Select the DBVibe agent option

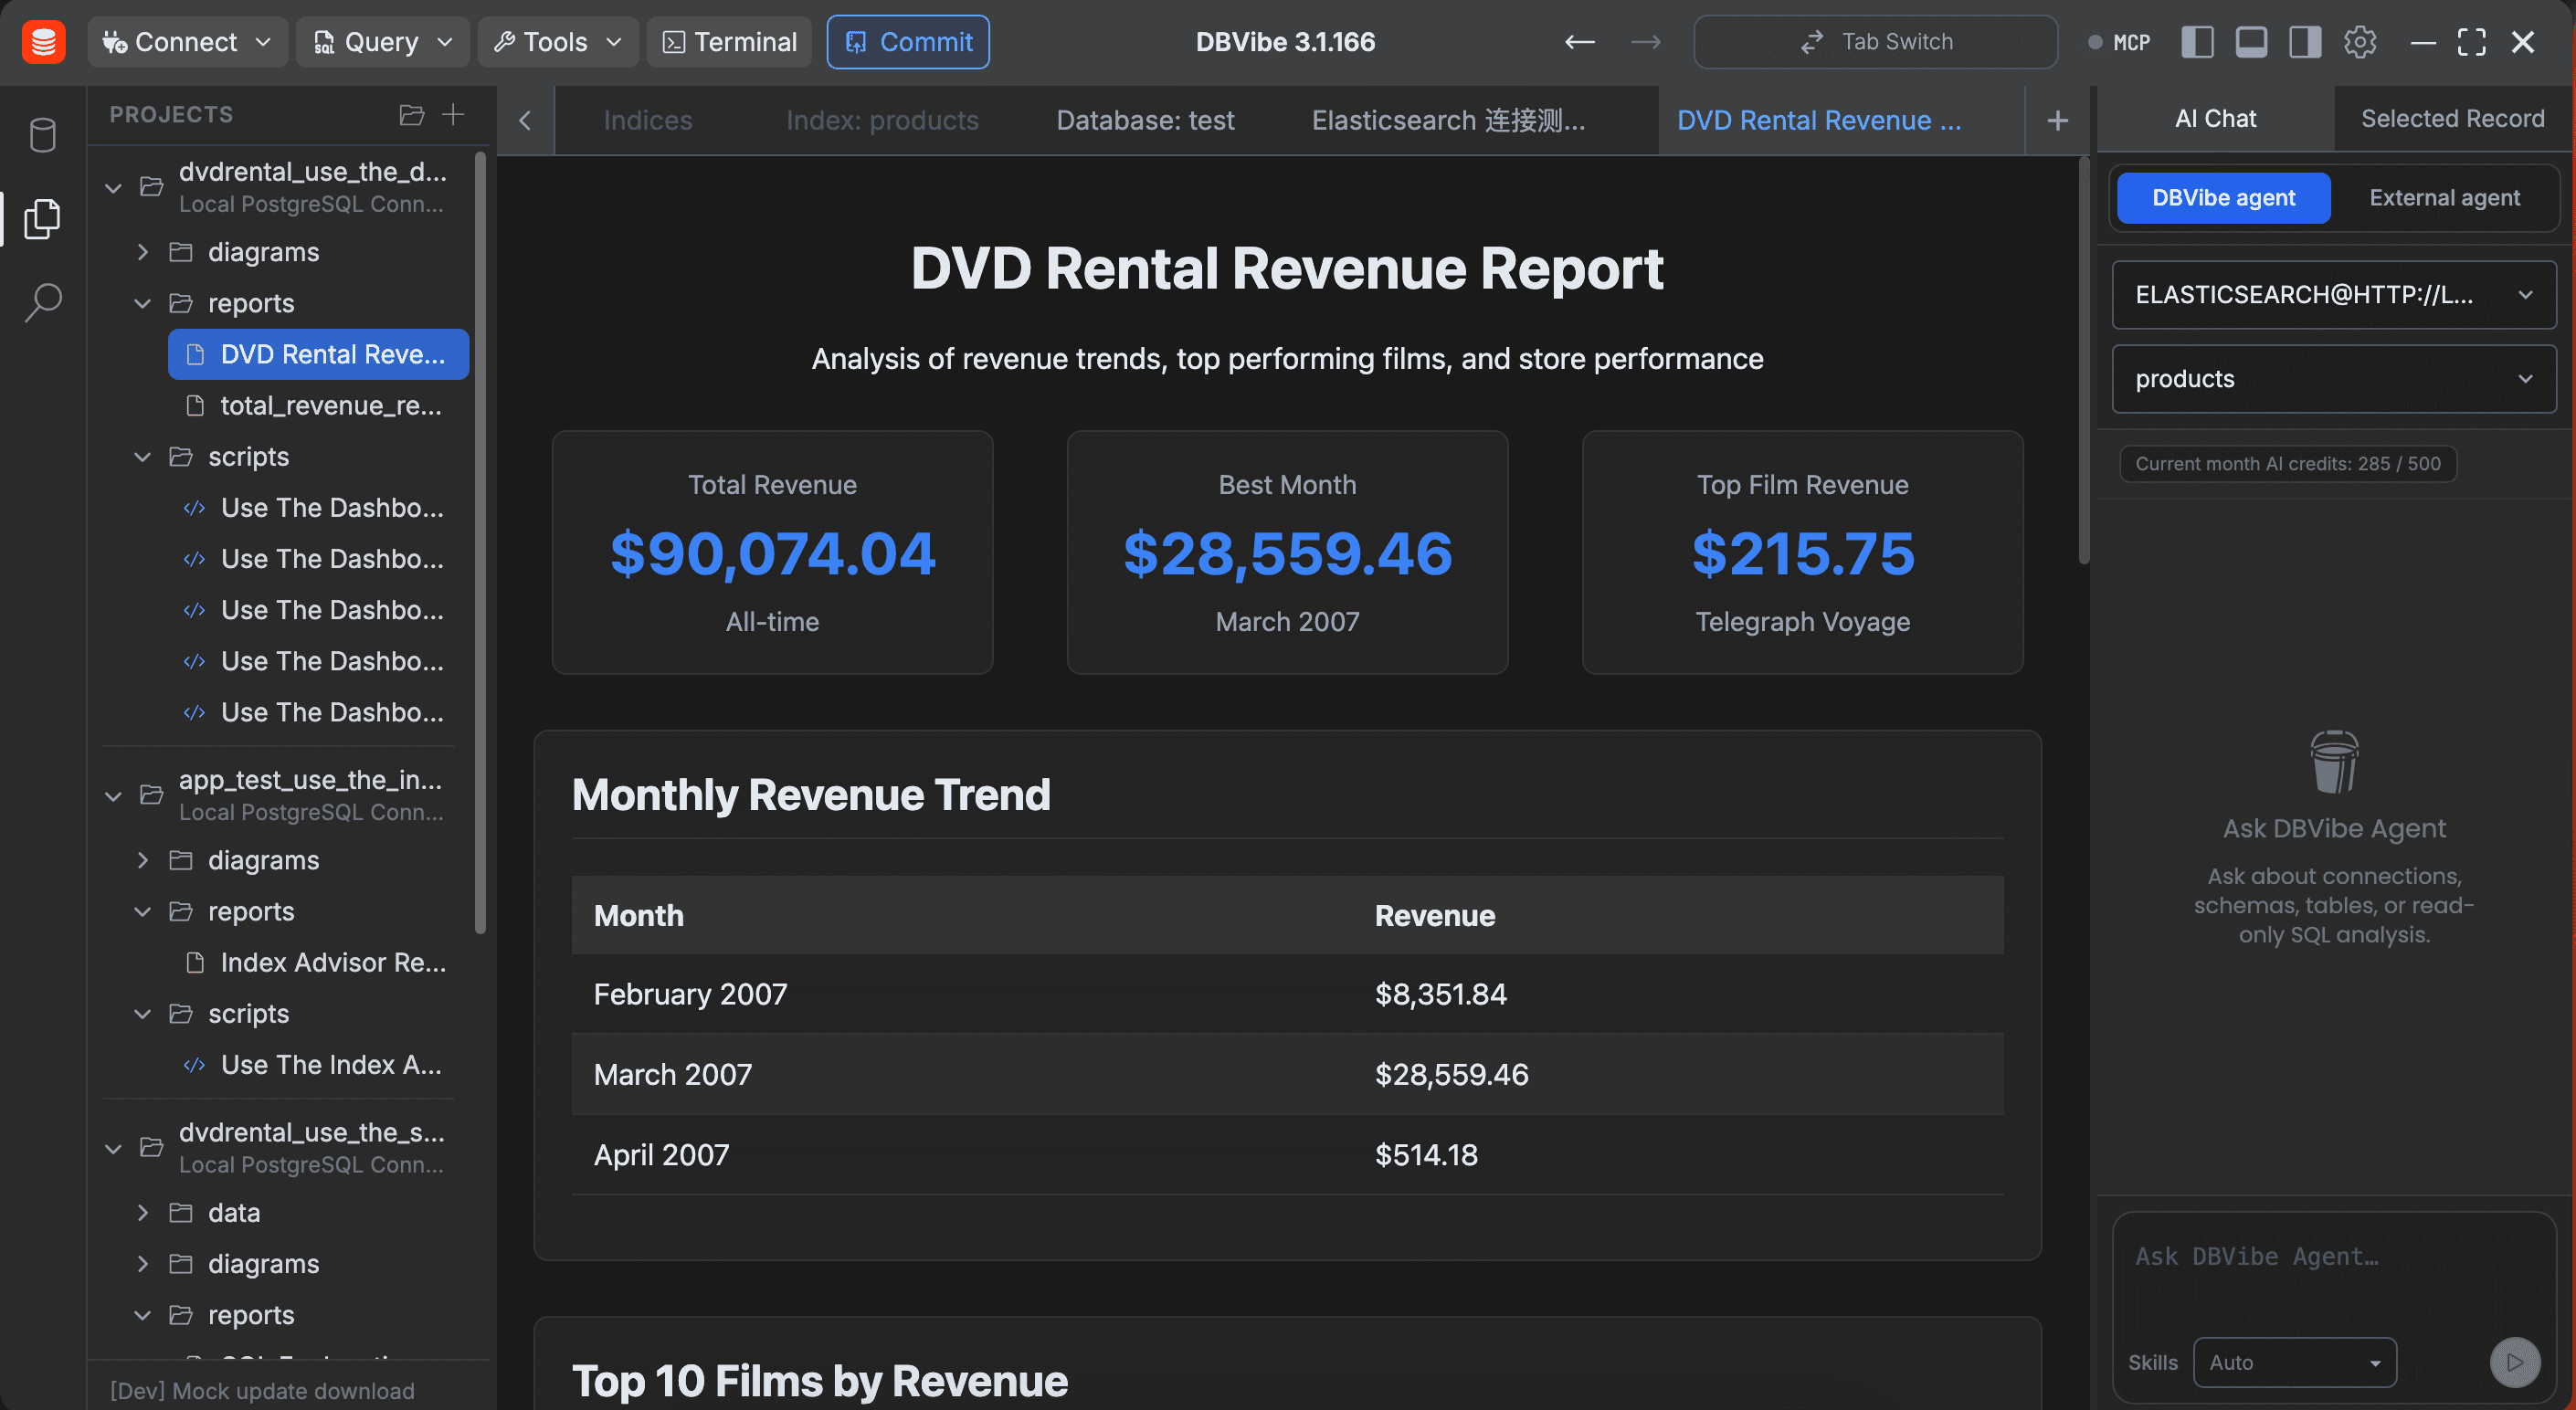point(2223,198)
